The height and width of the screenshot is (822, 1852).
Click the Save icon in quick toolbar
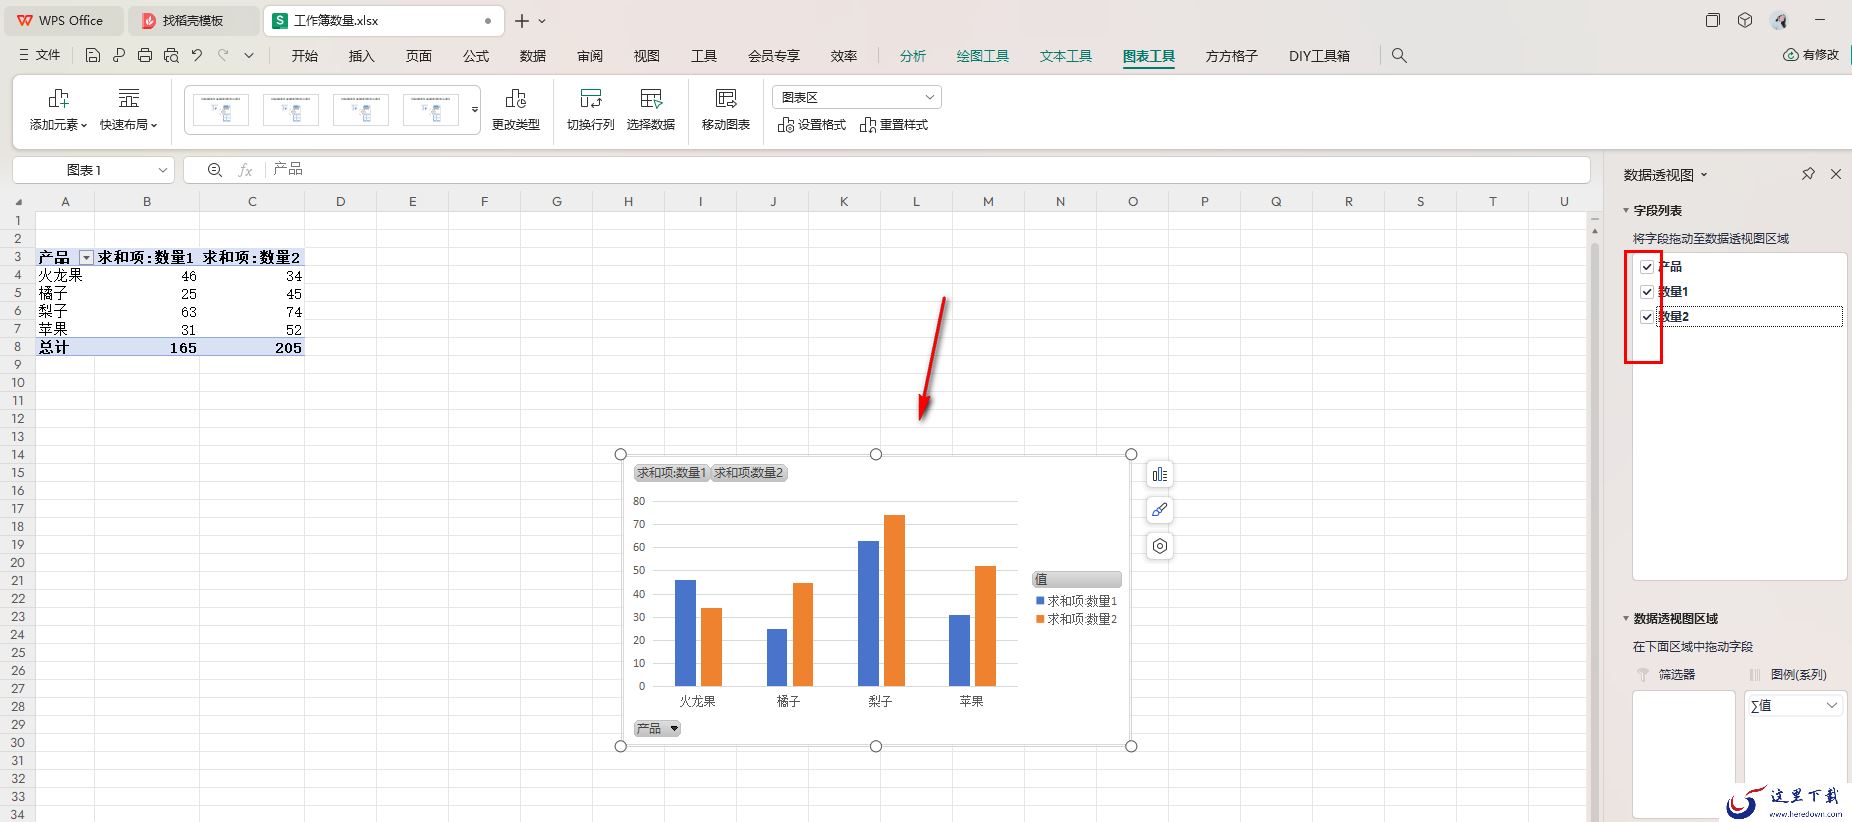[x=92, y=56]
